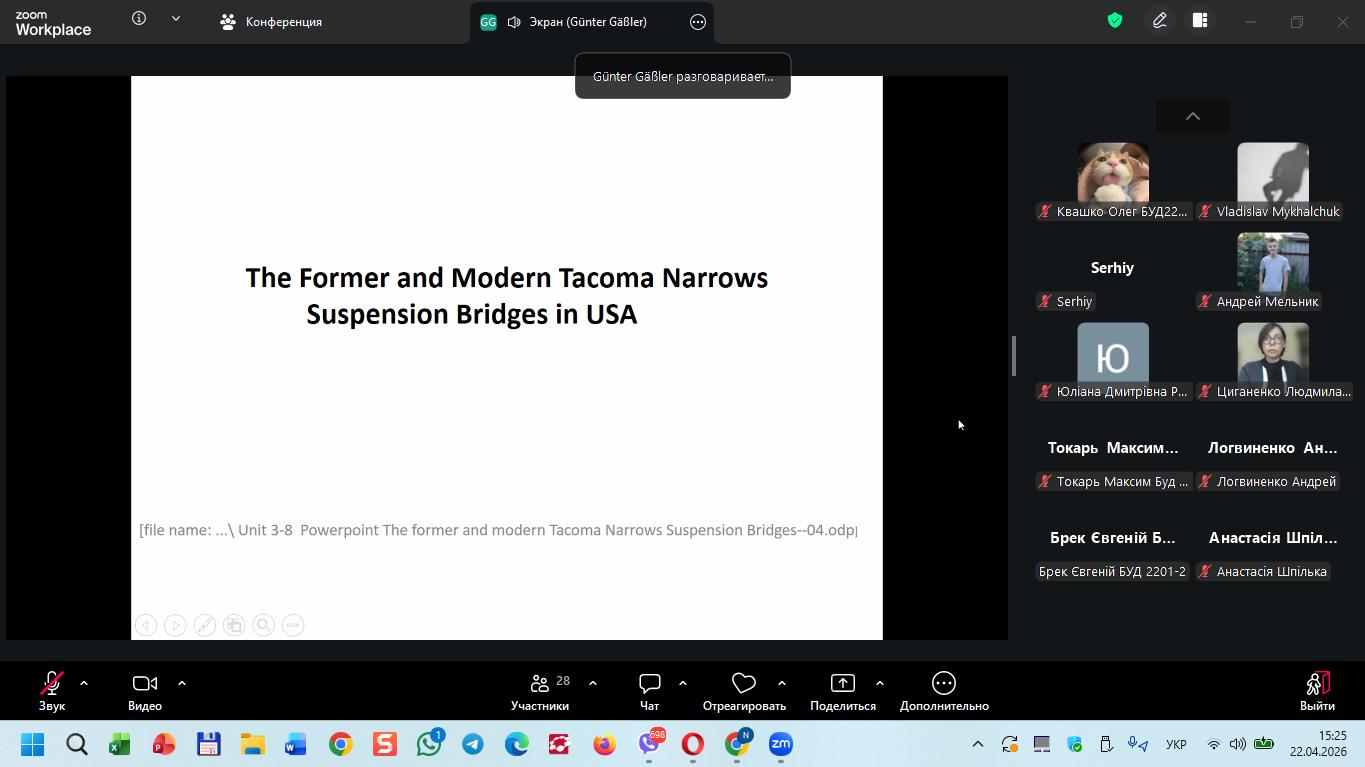The width and height of the screenshot is (1365, 767).
Task: Change the view layout icon
Action: click(1200, 21)
